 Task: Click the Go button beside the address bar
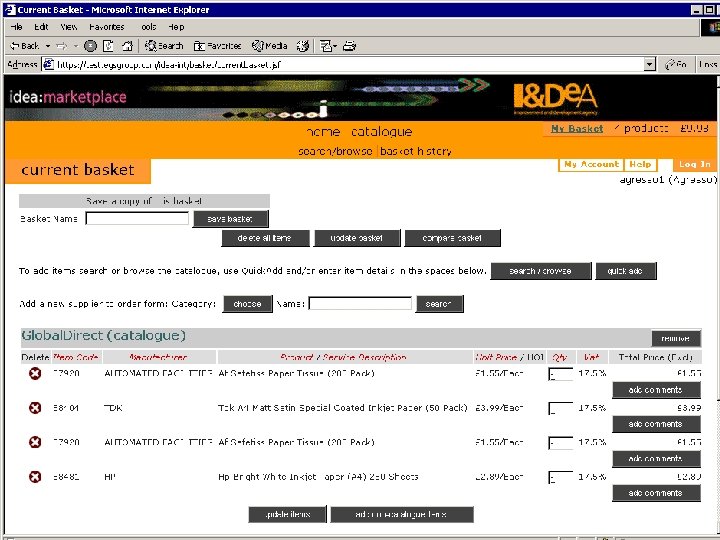[x=676, y=65]
